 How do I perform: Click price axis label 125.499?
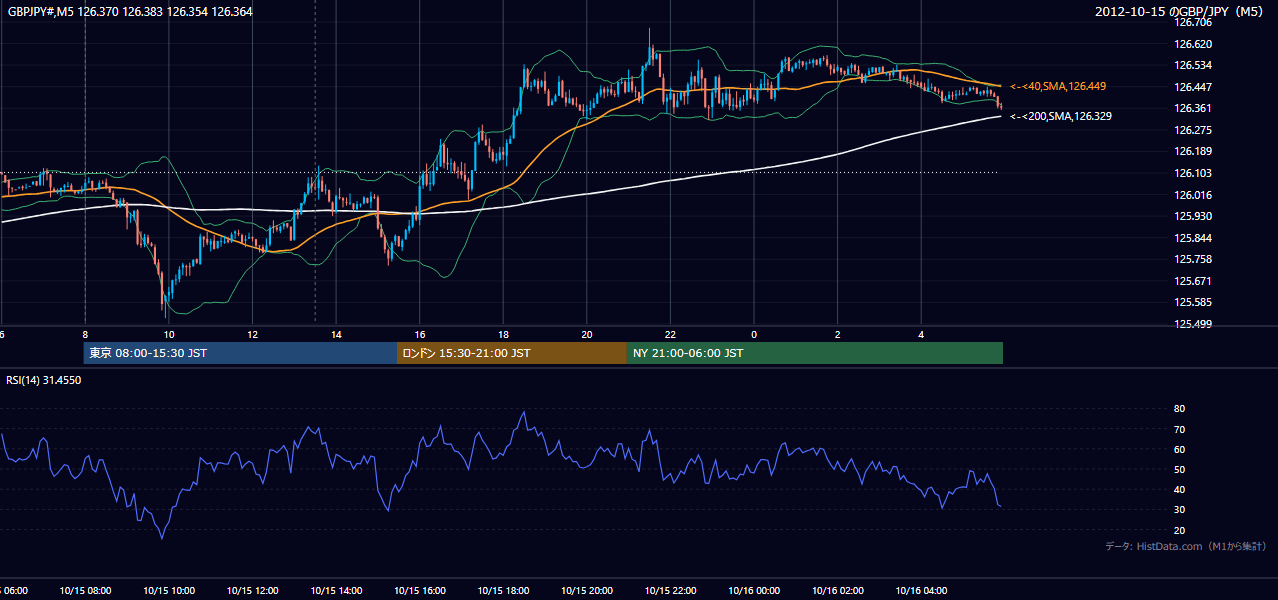1194,324
